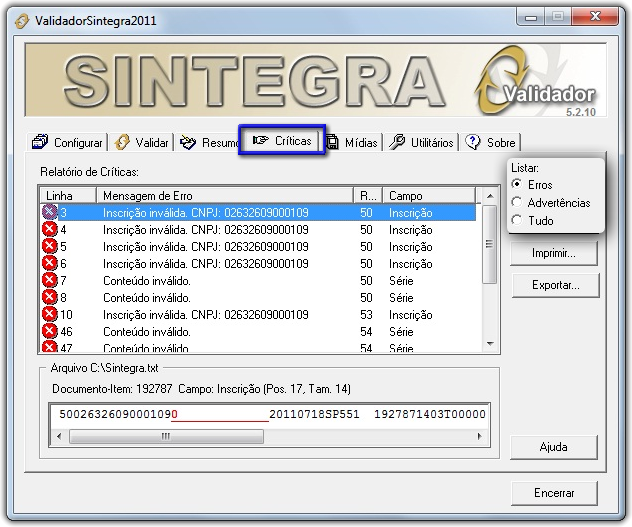Click the vertical scrollbar thumb of error list
This screenshot has height=527, width=632.
point(490,244)
